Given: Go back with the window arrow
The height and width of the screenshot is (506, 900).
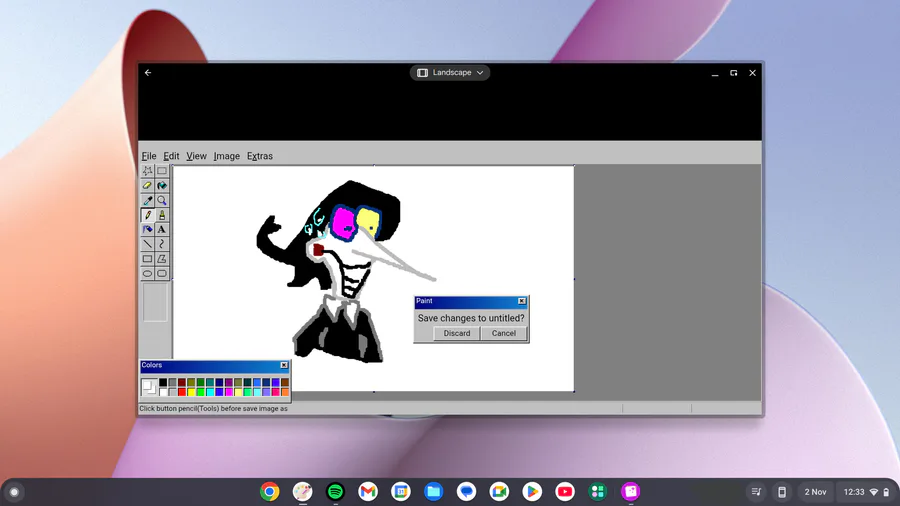Looking at the screenshot, I should pyautogui.click(x=148, y=73).
